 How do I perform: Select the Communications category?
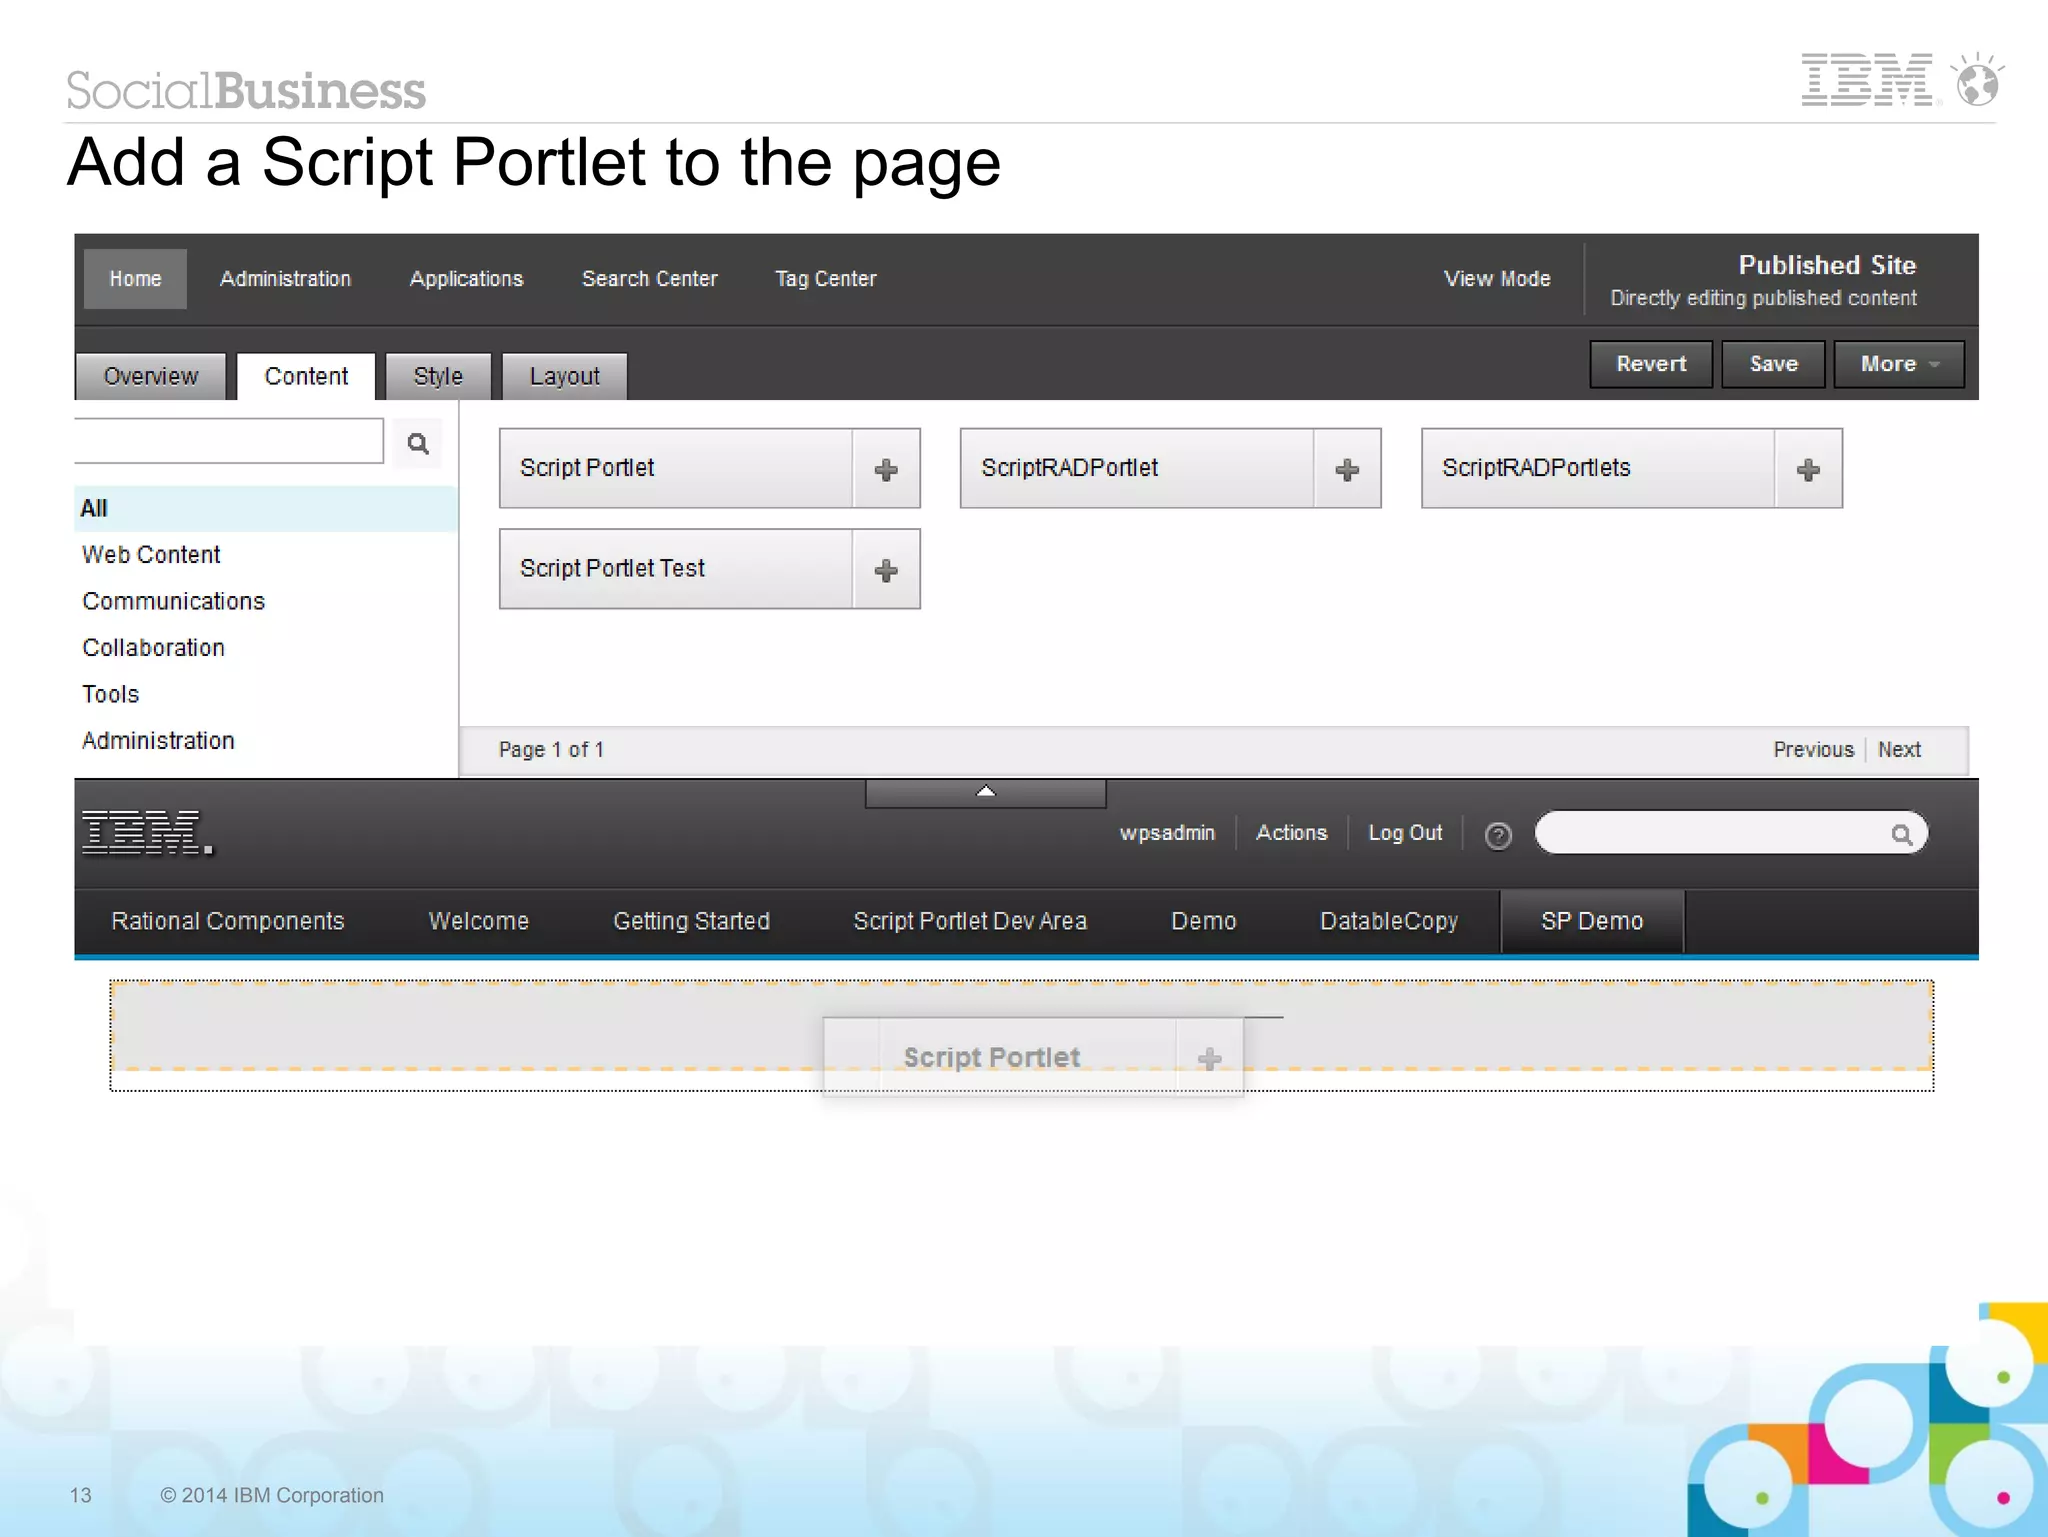tap(173, 601)
